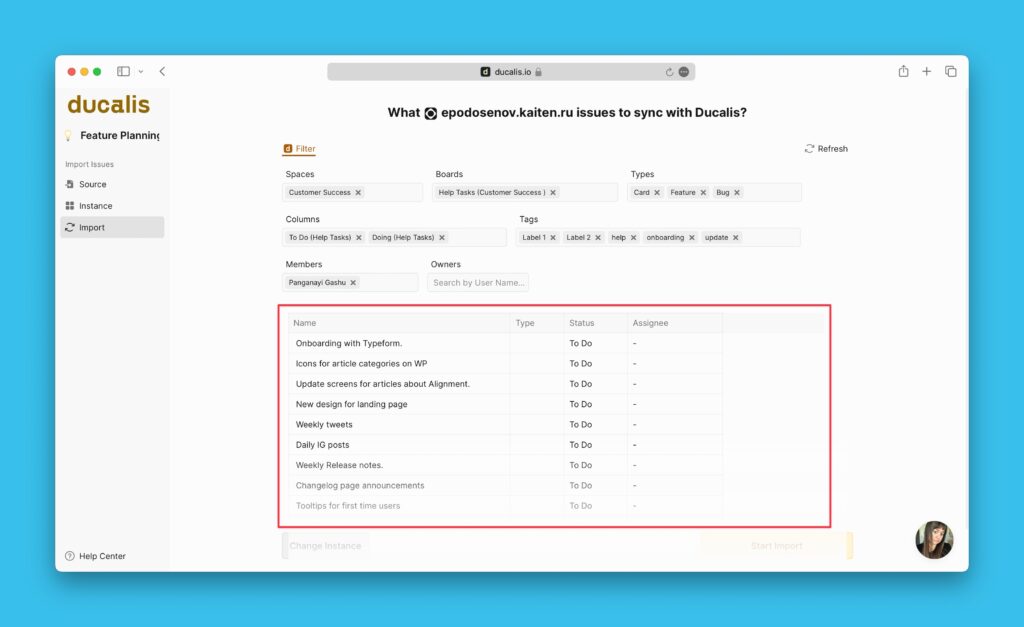Remove the Bug type filter chip
The height and width of the screenshot is (627, 1024).
[737, 193]
